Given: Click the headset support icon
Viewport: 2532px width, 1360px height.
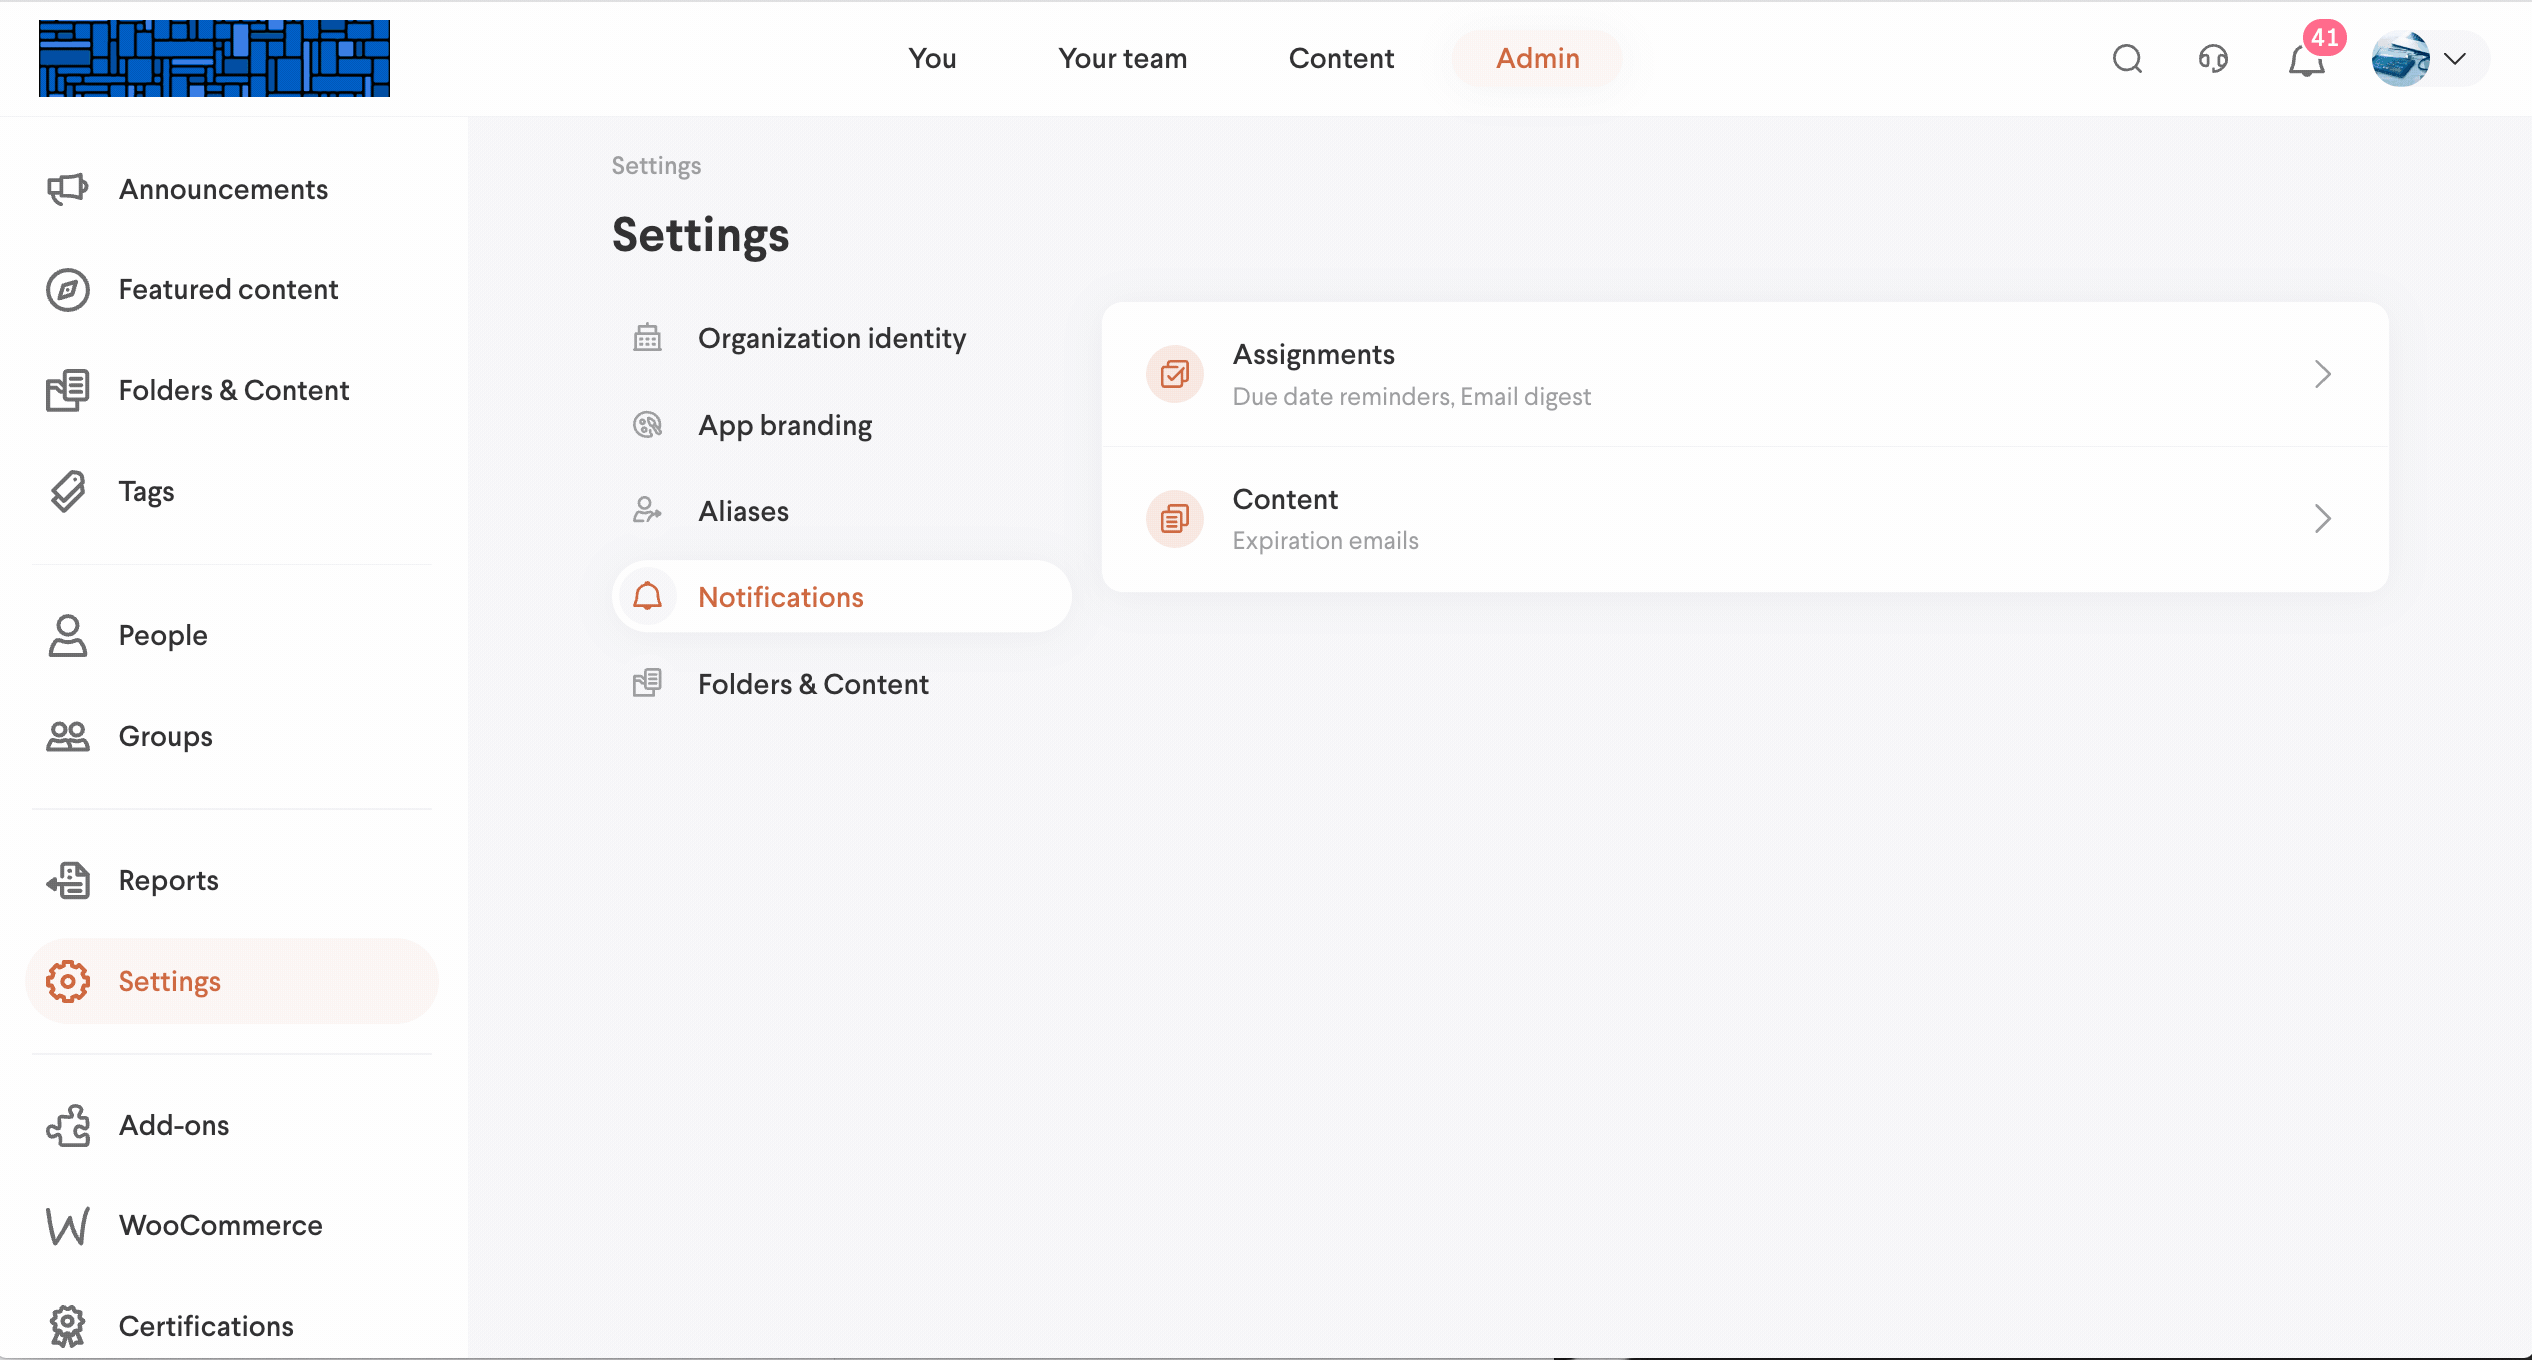Looking at the screenshot, I should pyautogui.click(x=2213, y=59).
